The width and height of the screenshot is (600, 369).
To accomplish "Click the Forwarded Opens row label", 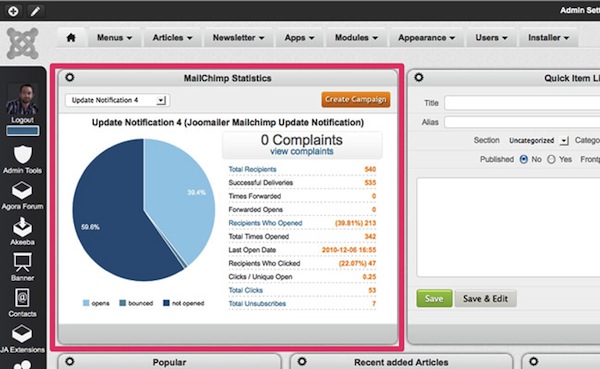I will tap(256, 209).
